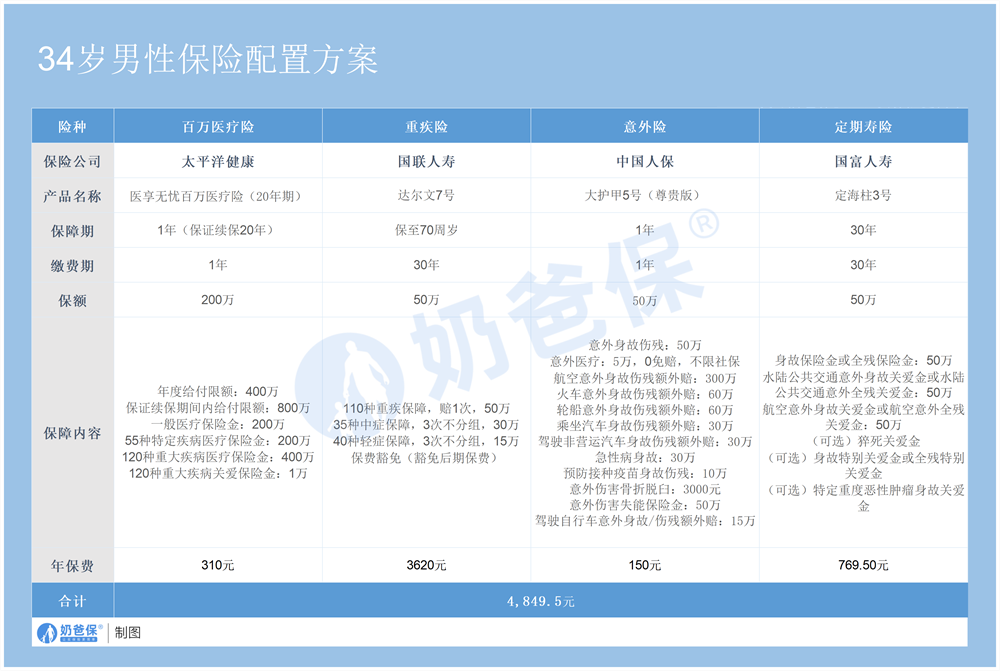
Task: Click the 保障期 row label
Action: click(73, 231)
